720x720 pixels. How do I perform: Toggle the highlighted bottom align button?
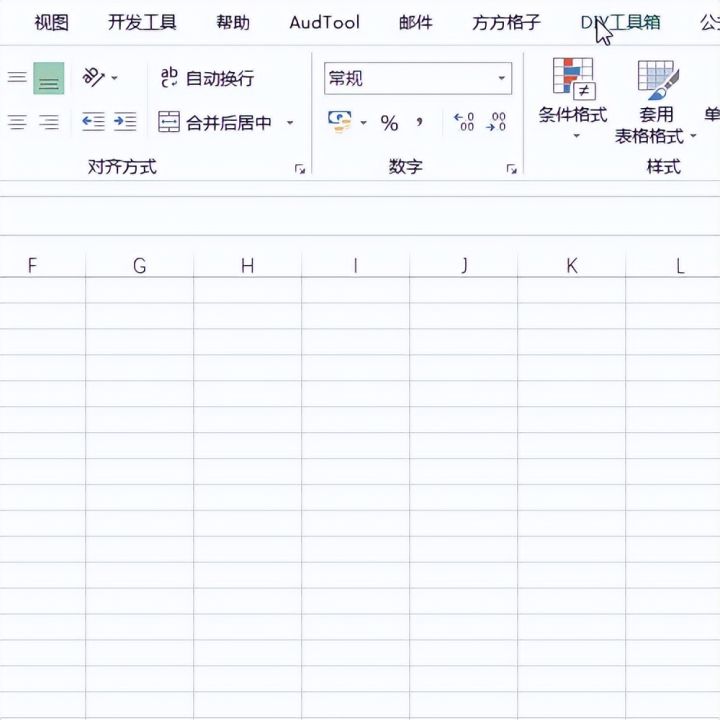pyautogui.click(x=49, y=78)
